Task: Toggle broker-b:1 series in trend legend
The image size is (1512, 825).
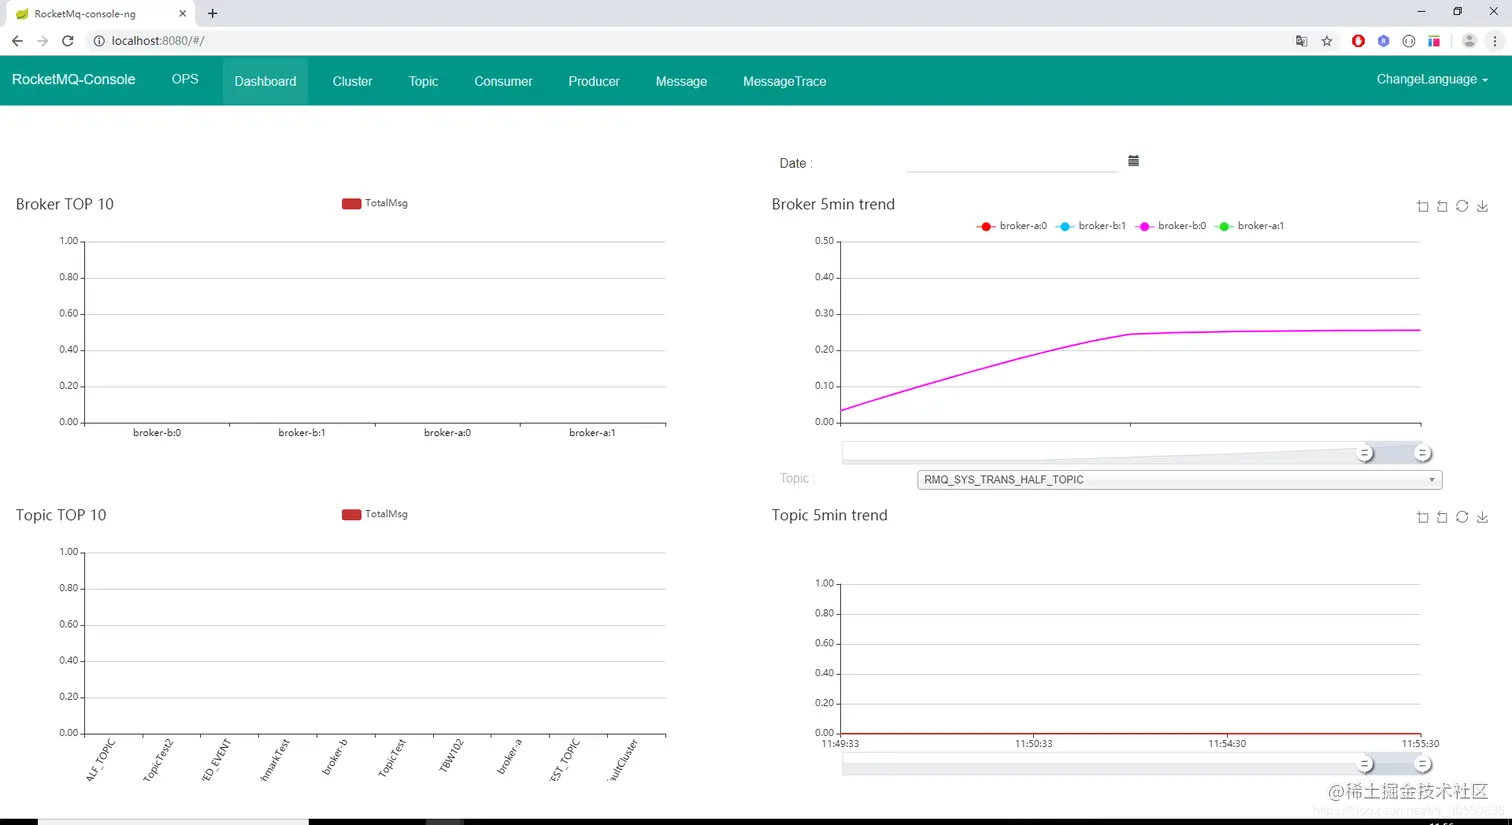Action: coord(1091,226)
